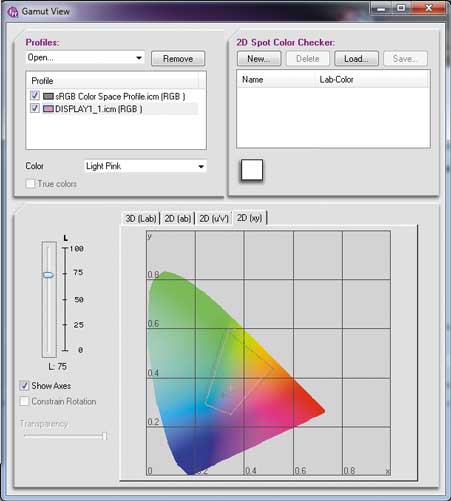The image size is (451, 501).
Task: Minimize the Gamut View window
Action: click(x=381, y=8)
